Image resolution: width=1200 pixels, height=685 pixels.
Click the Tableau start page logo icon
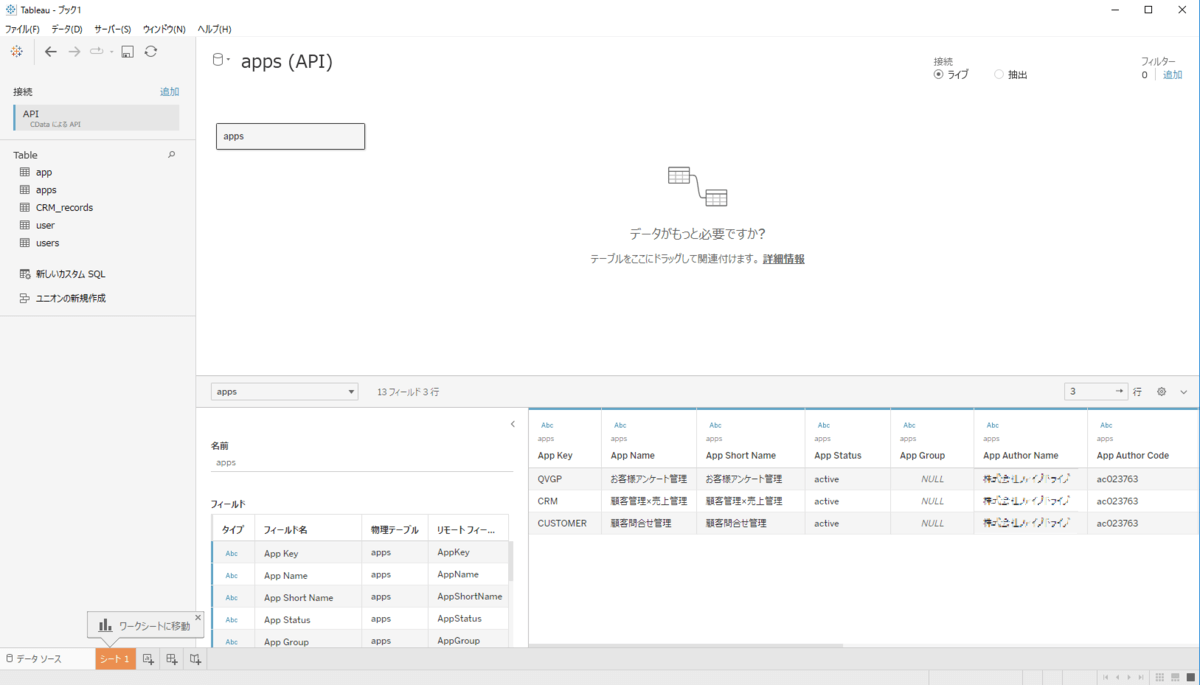coord(16,52)
